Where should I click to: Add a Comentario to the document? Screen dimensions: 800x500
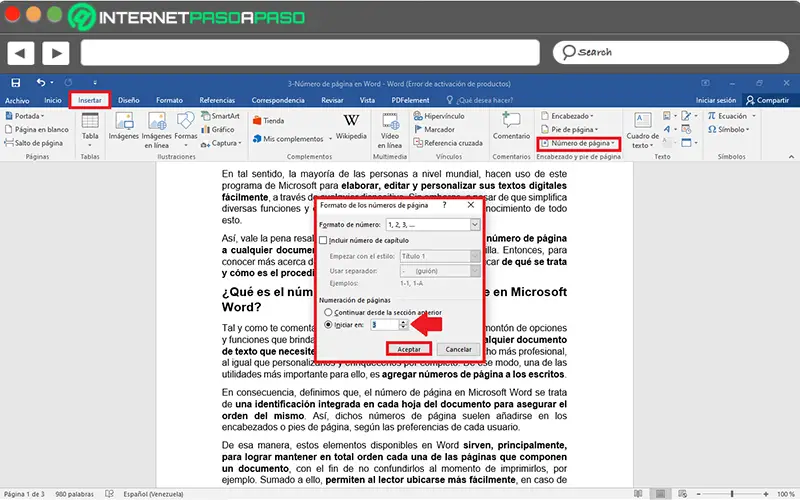tap(511, 126)
